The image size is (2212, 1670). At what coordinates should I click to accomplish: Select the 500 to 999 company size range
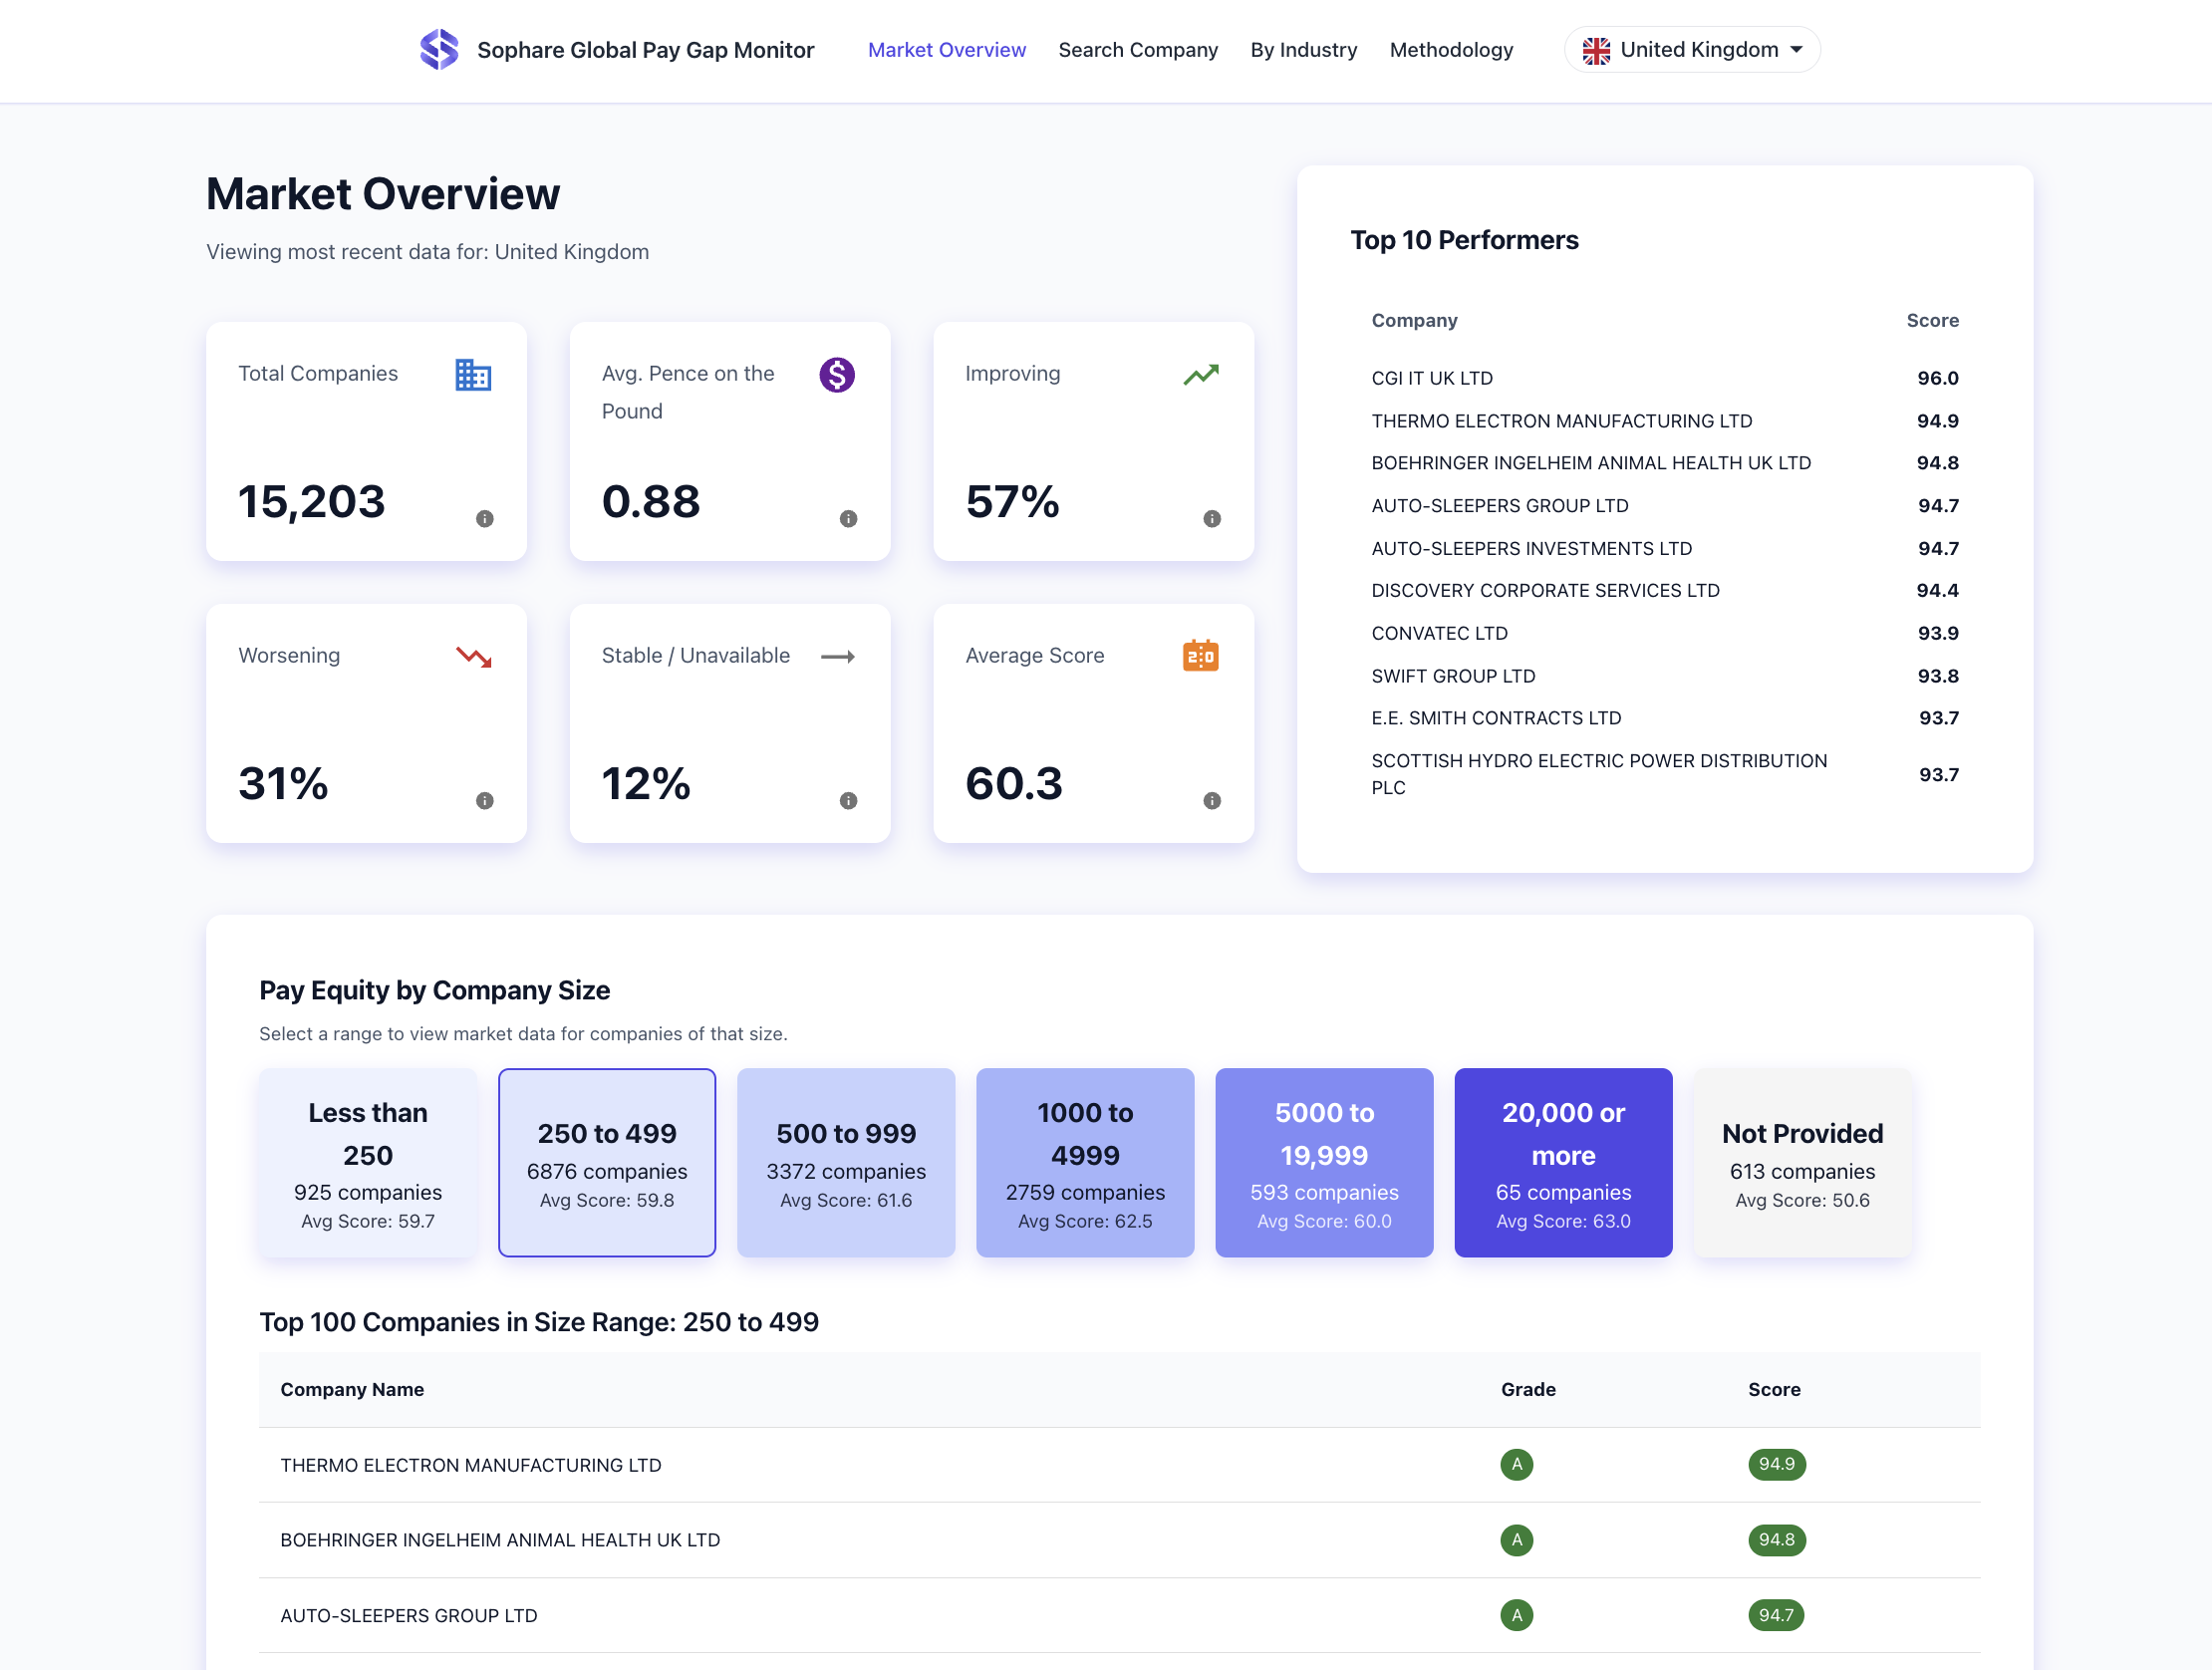[845, 1163]
